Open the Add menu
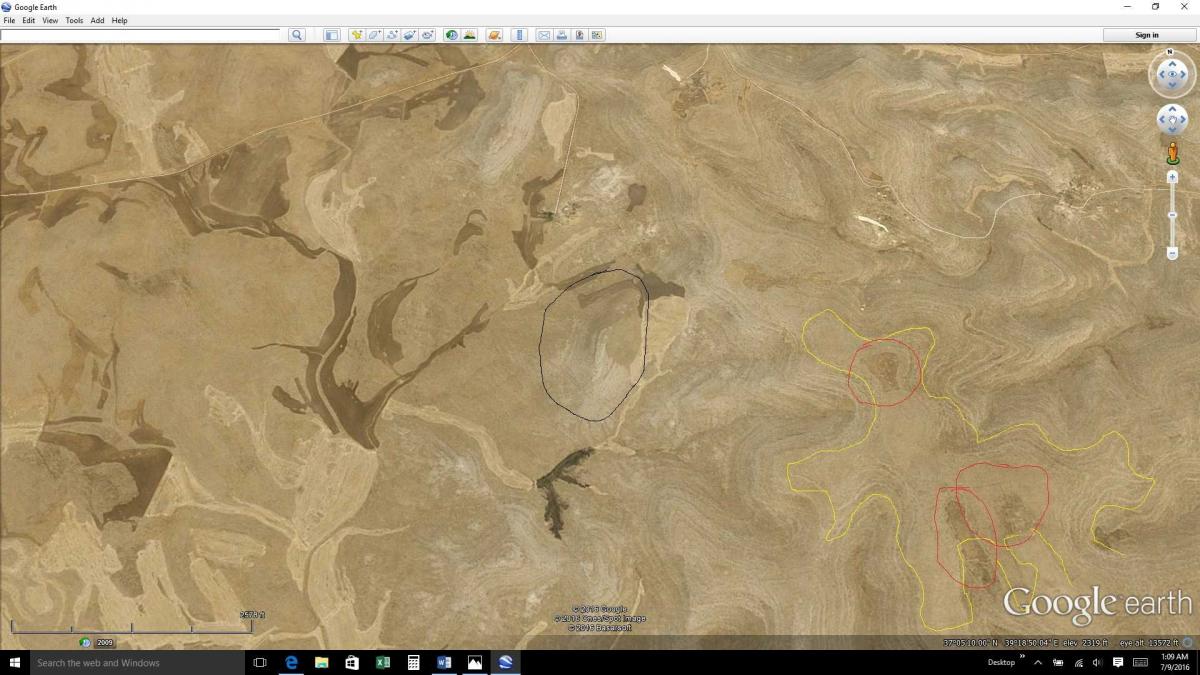Screen dimensions: 1200x675 point(97,20)
